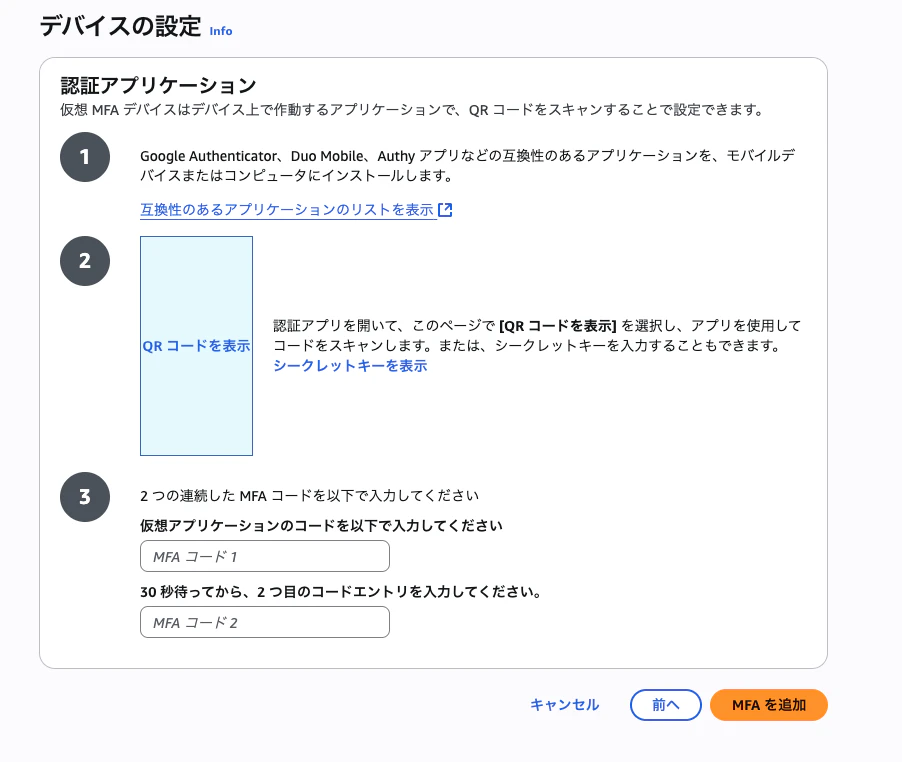Focus the MFA コード 2 input field
Viewport: 902px width, 762px height.
click(x=265, y=622)
